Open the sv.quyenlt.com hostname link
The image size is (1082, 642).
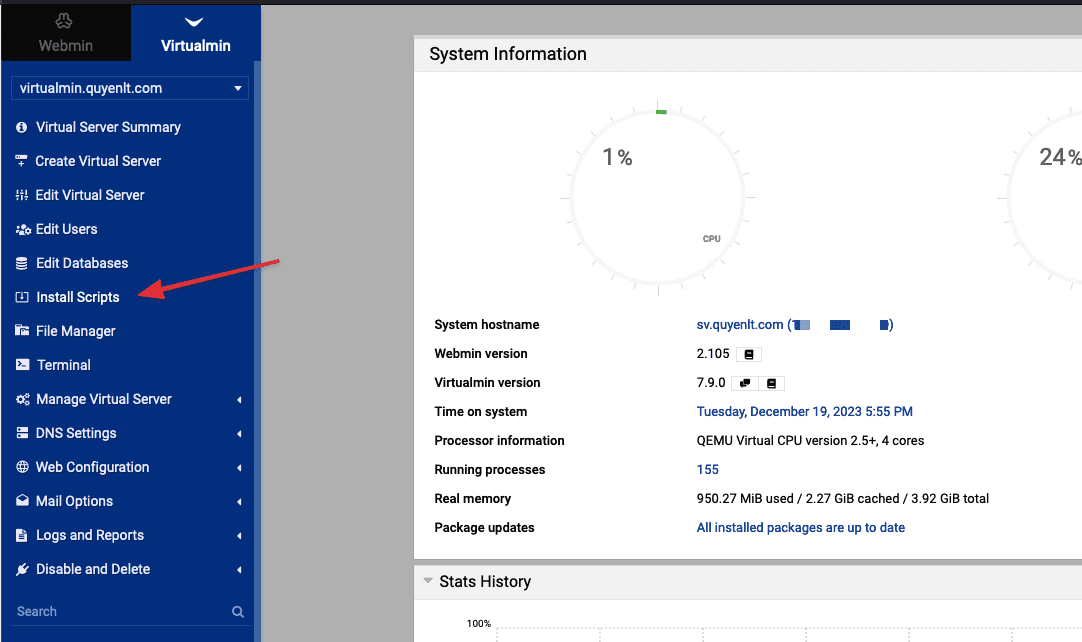tap(739, 325)
